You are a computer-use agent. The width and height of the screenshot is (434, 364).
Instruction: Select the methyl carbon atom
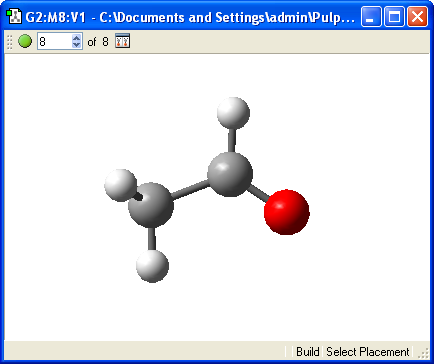(151, 205)
